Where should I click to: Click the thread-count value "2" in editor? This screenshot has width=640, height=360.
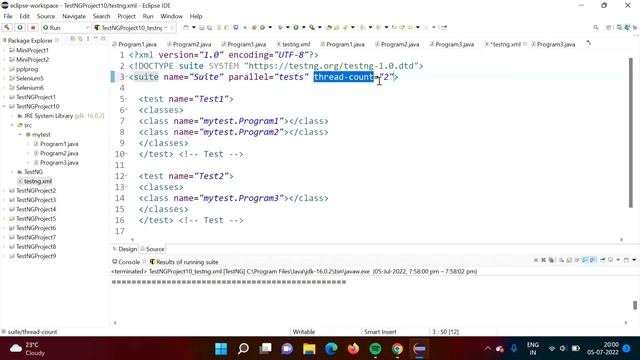click(x=387, y=77)
